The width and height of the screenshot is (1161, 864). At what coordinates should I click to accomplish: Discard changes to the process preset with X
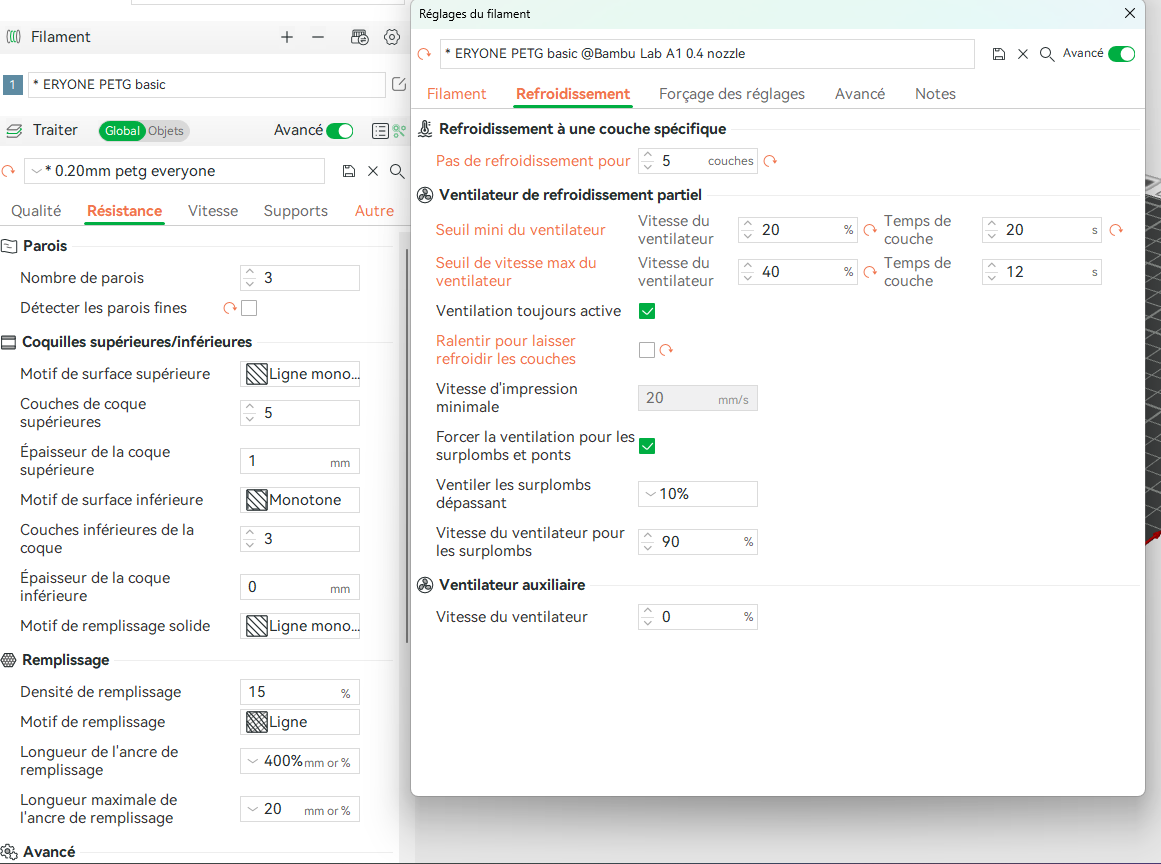[373, 171]
